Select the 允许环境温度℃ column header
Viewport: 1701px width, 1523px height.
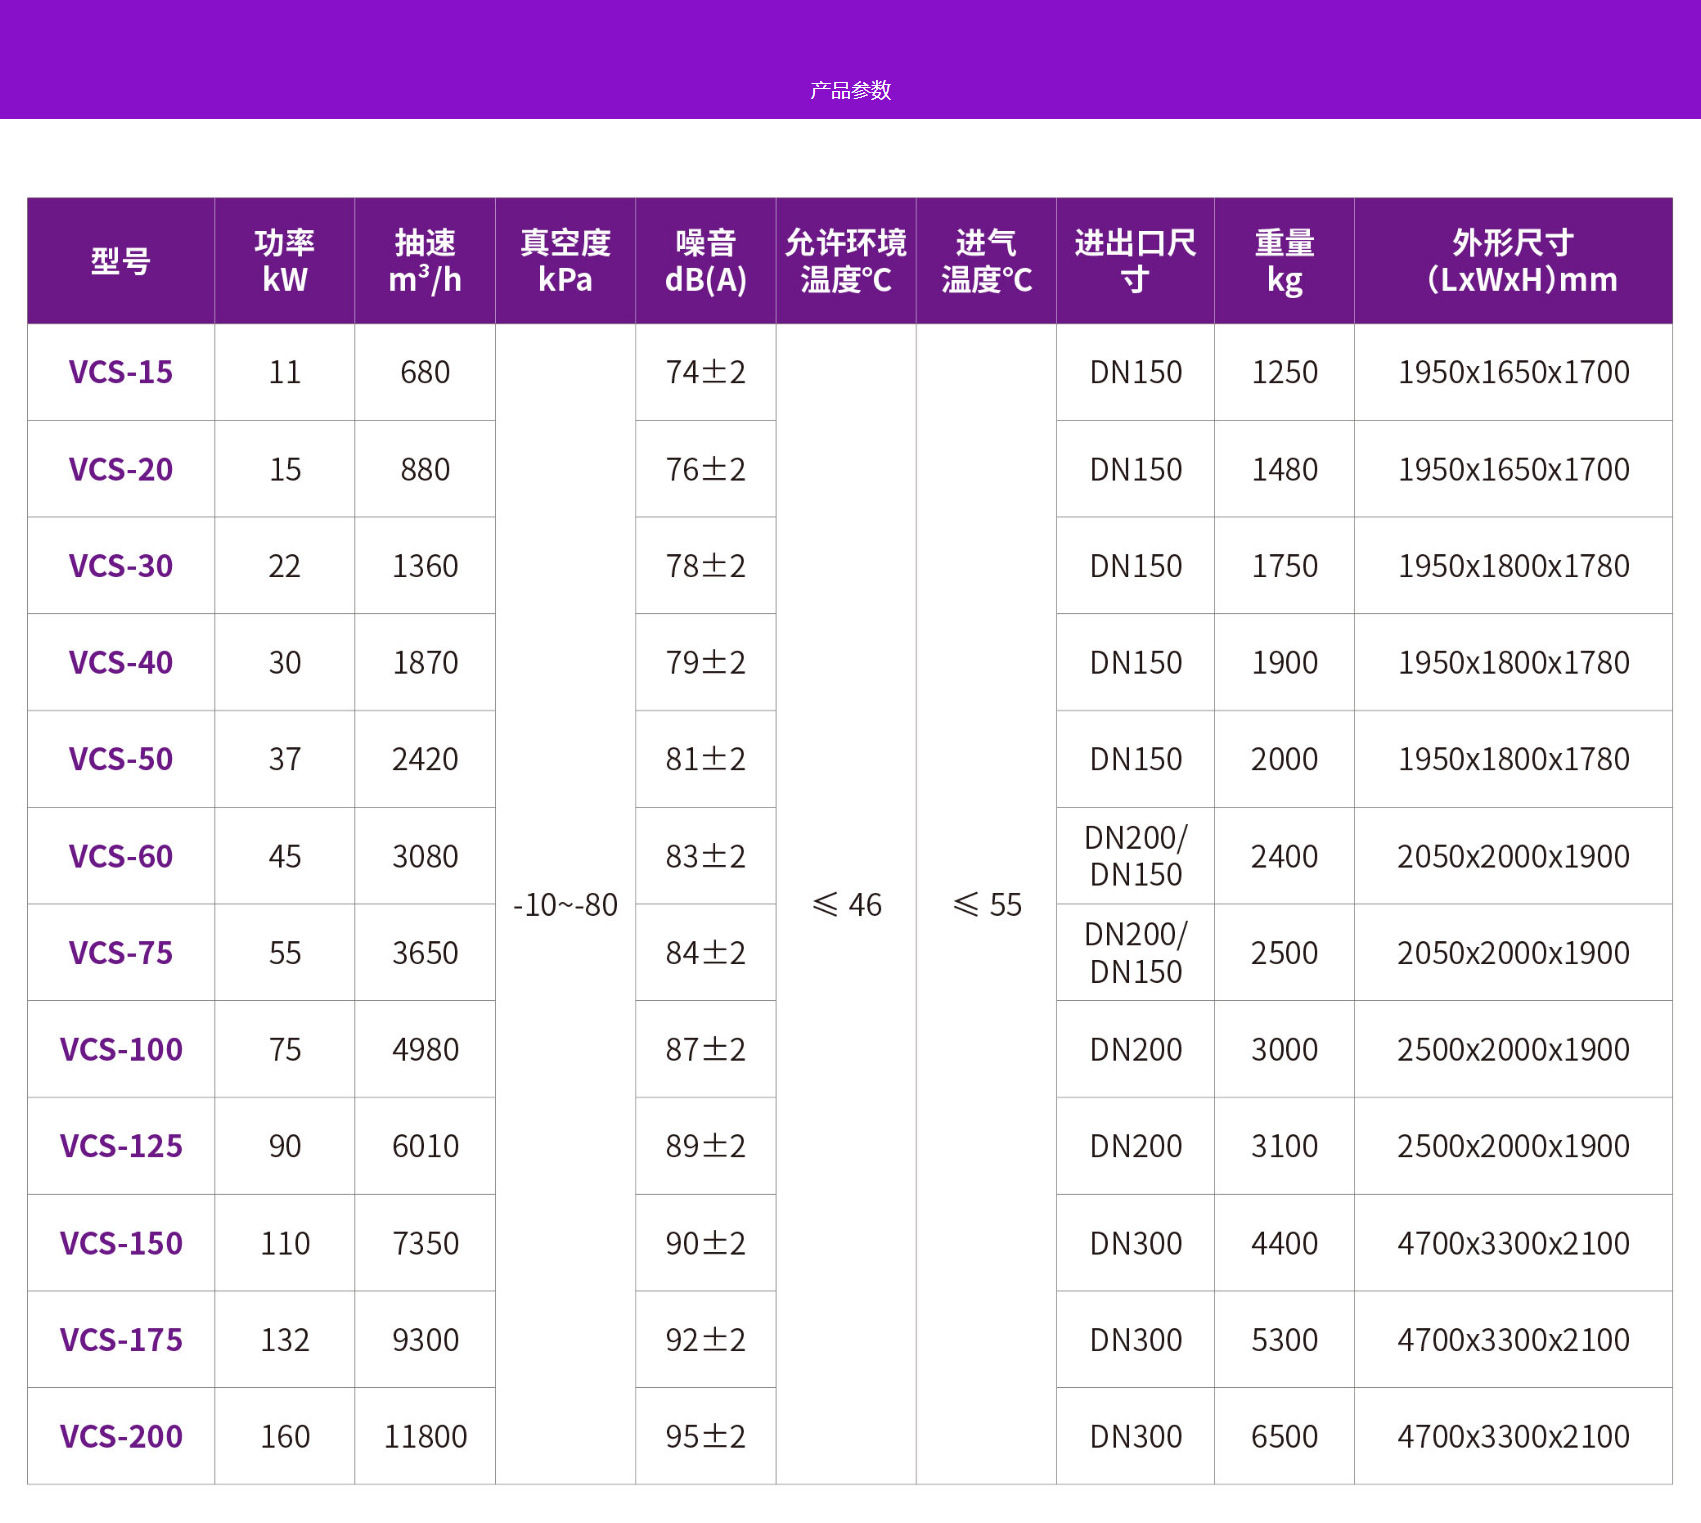point(846,261)
